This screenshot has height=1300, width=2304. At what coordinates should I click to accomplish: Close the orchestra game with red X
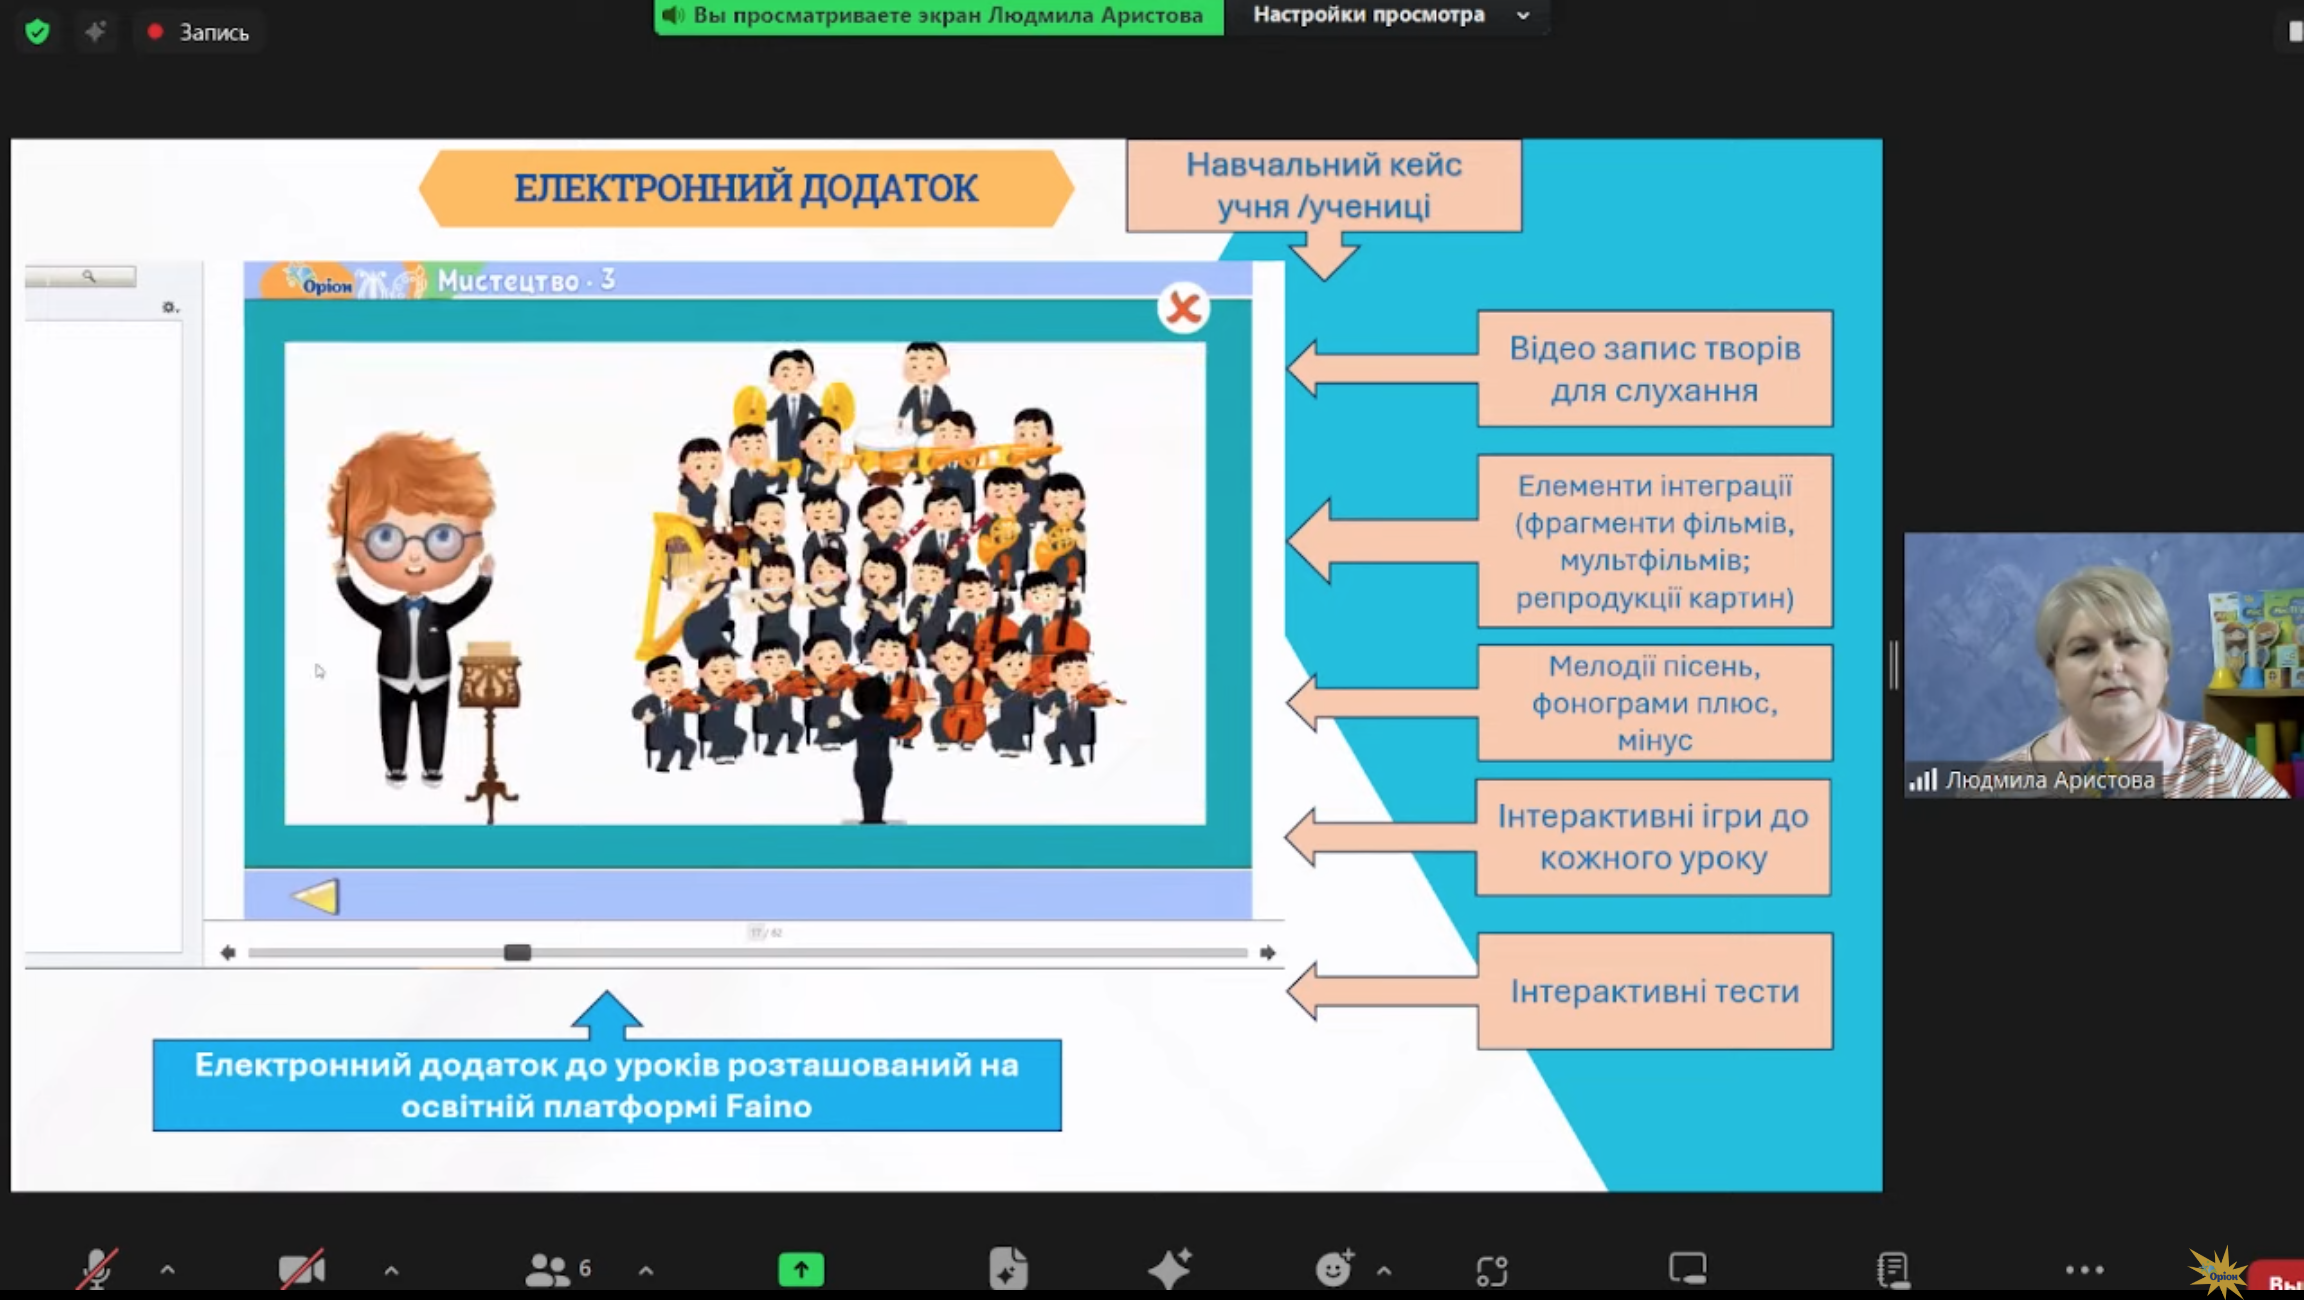pyautogui.click(x=1183, y=308)
